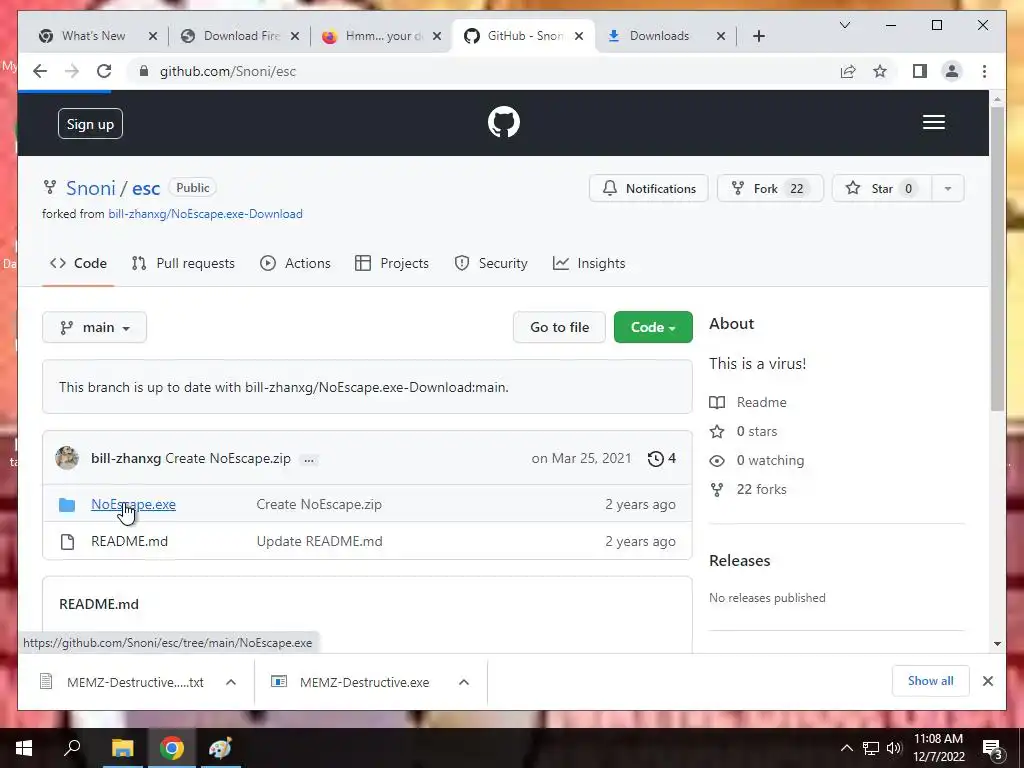This screenshot has width=1024, height=768.
Task: Close the download shelf bar
Action: 987,681
